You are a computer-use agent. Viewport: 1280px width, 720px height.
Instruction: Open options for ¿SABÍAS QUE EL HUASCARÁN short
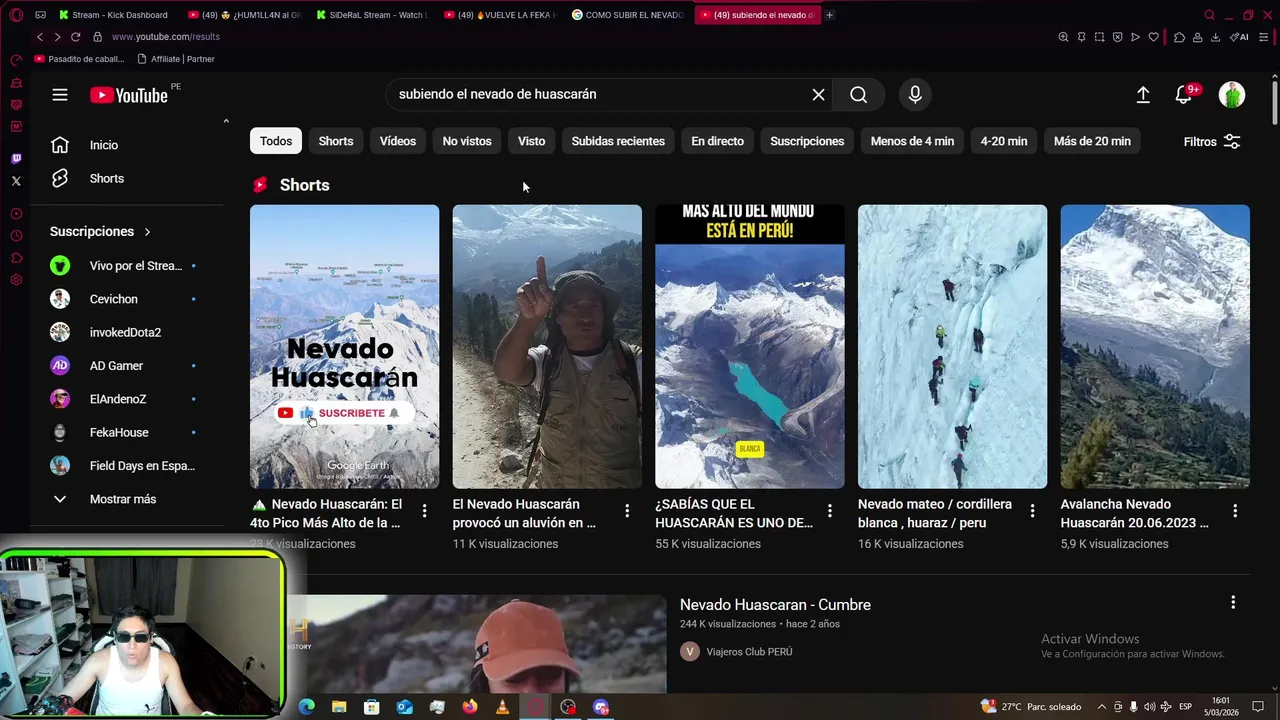829,511
